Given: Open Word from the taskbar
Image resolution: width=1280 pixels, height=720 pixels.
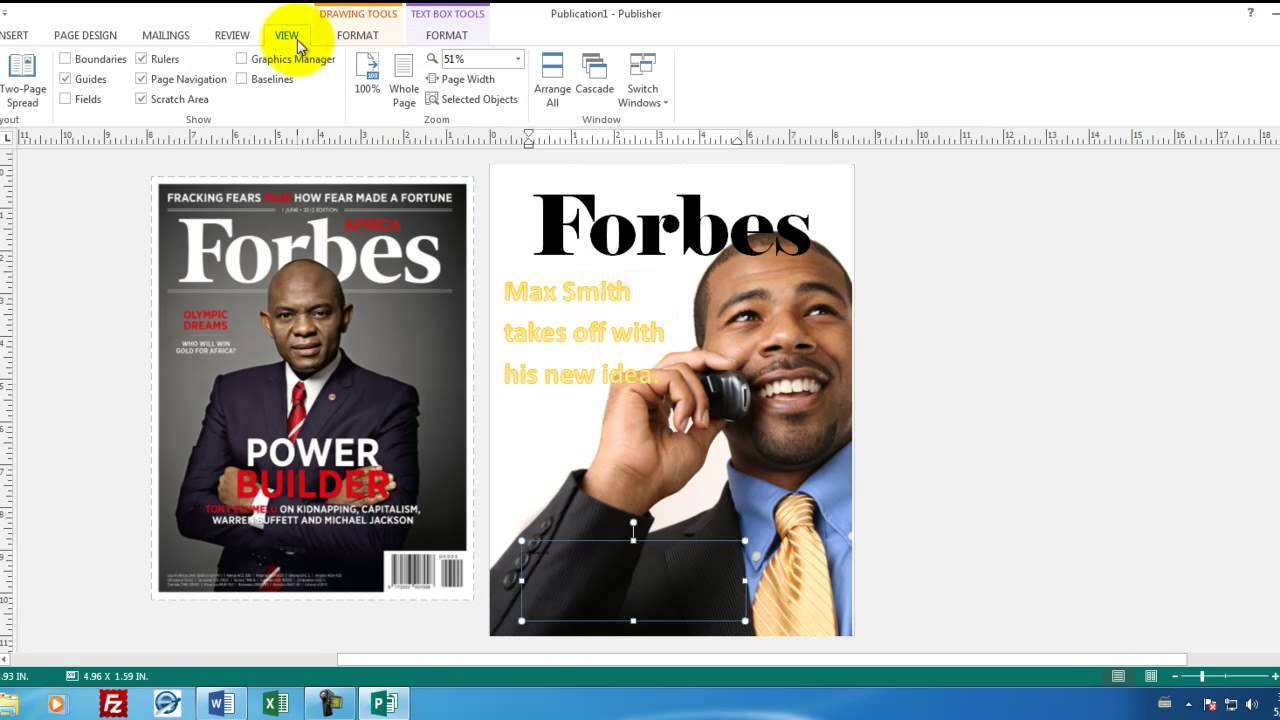Looking at the screenshot, I should point(221,704).
